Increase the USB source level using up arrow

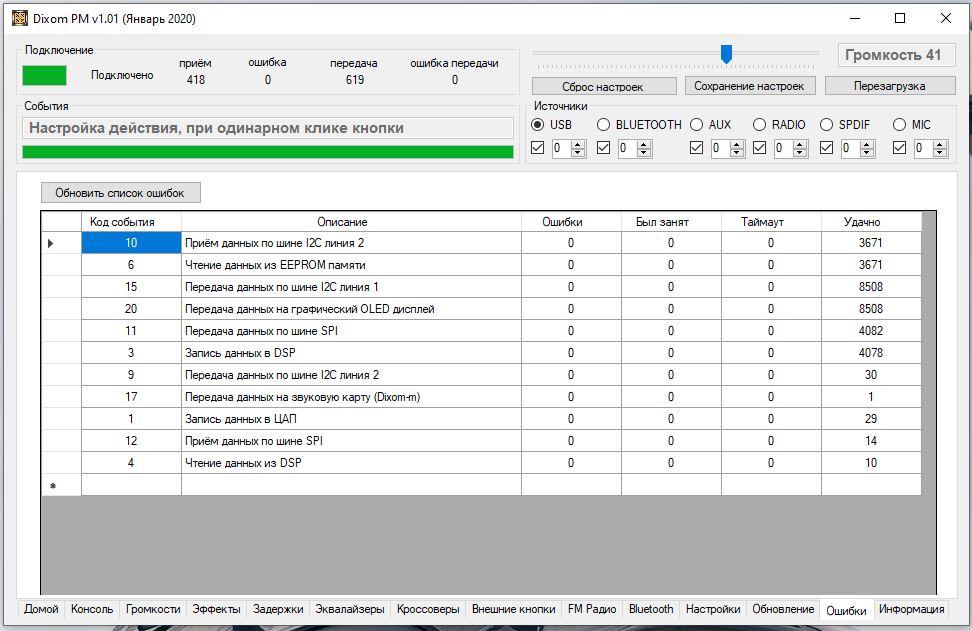580,144
